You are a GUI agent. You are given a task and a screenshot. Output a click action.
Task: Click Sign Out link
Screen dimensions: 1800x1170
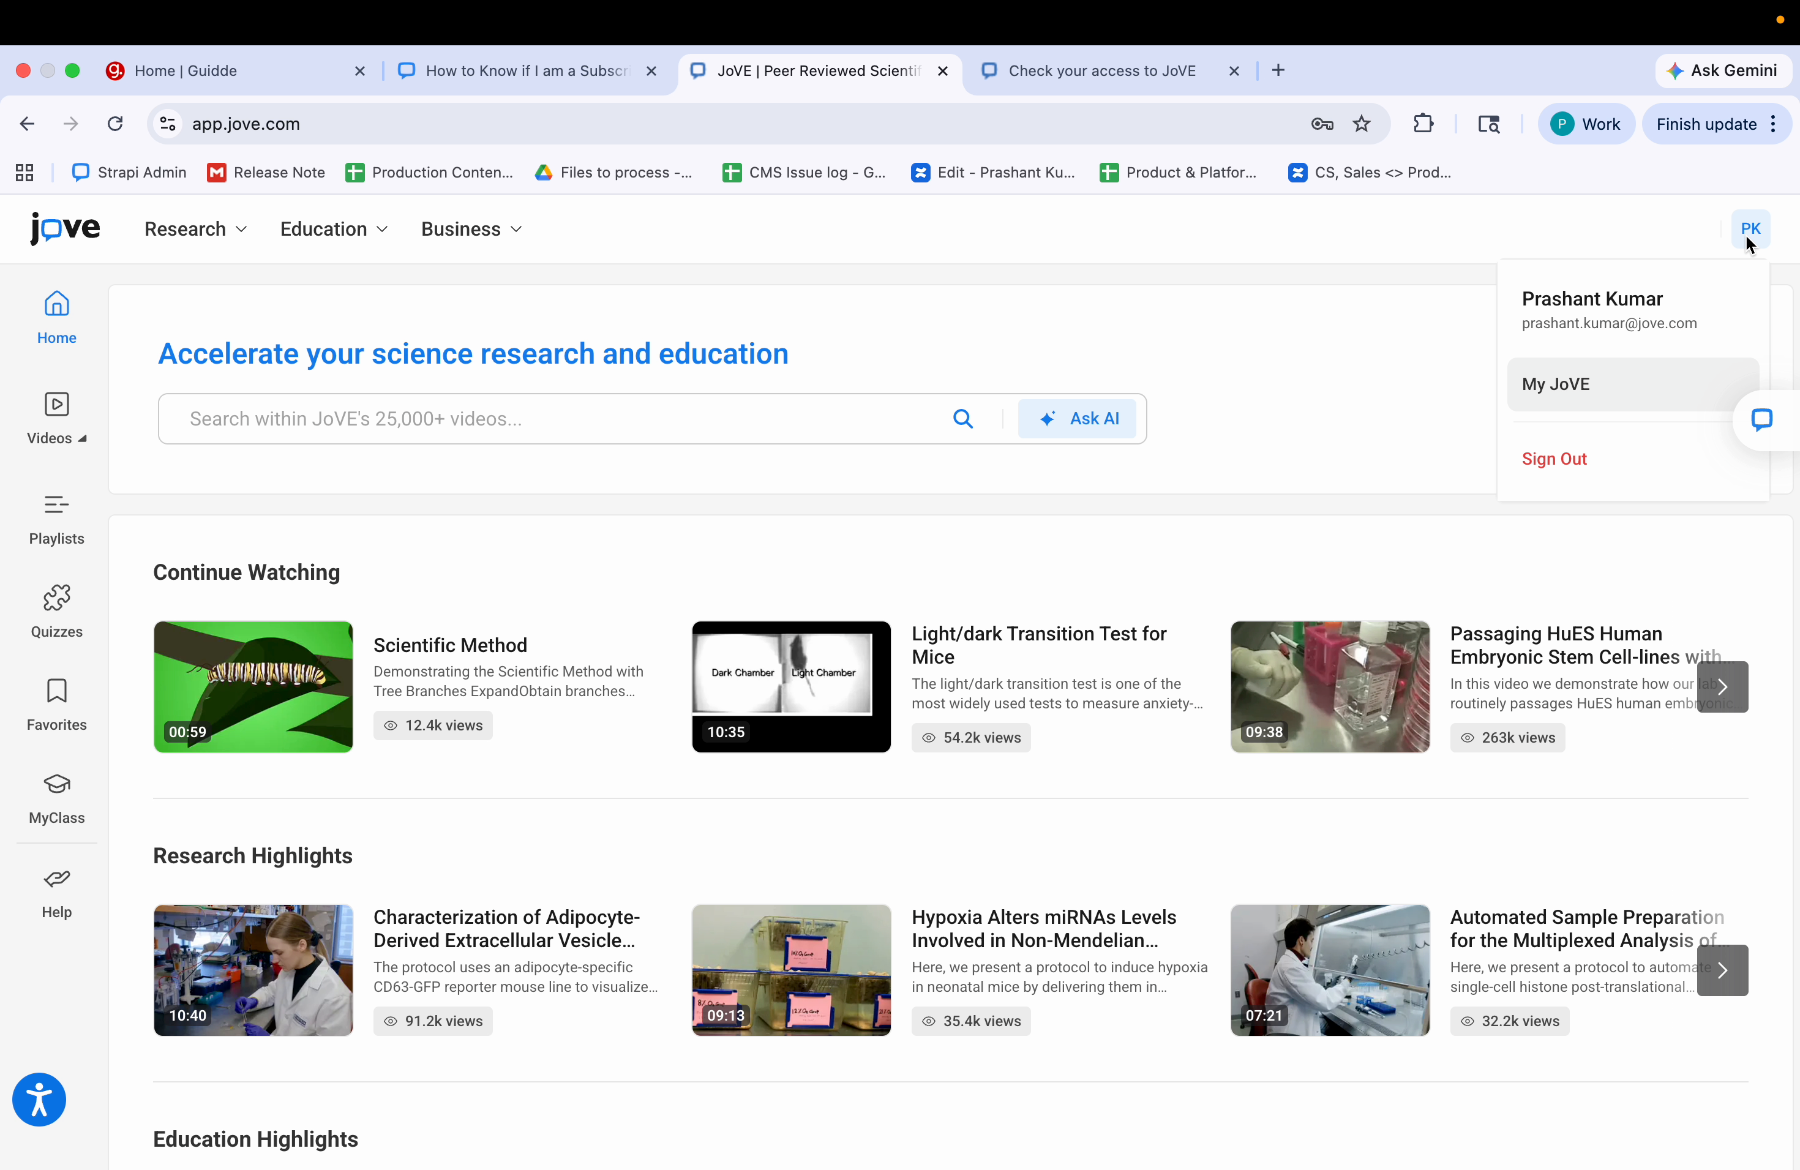[1554, 459]
